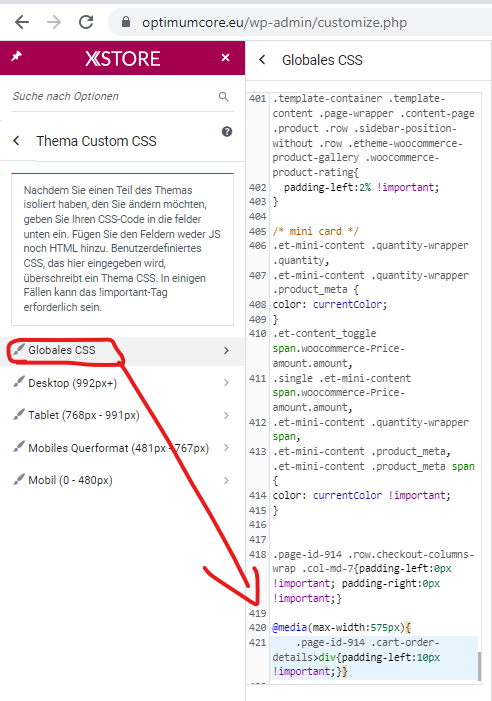Screen dimensions: 492x701
Task: Click line number 401 in the editor
Action: [x=258, y=98]
